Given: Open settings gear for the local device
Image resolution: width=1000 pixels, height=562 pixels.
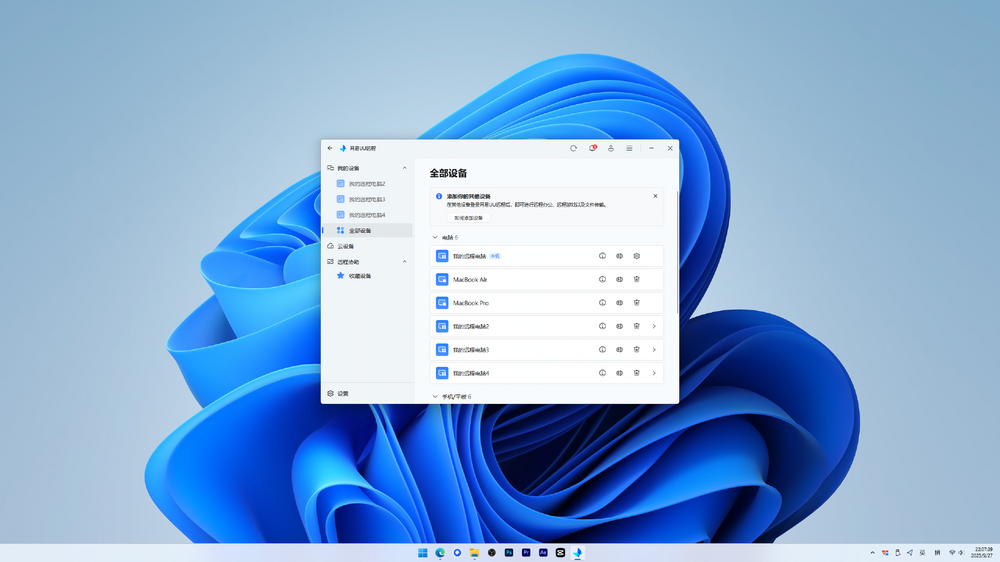Looking at the screenshot, I should tap(637, 256).
